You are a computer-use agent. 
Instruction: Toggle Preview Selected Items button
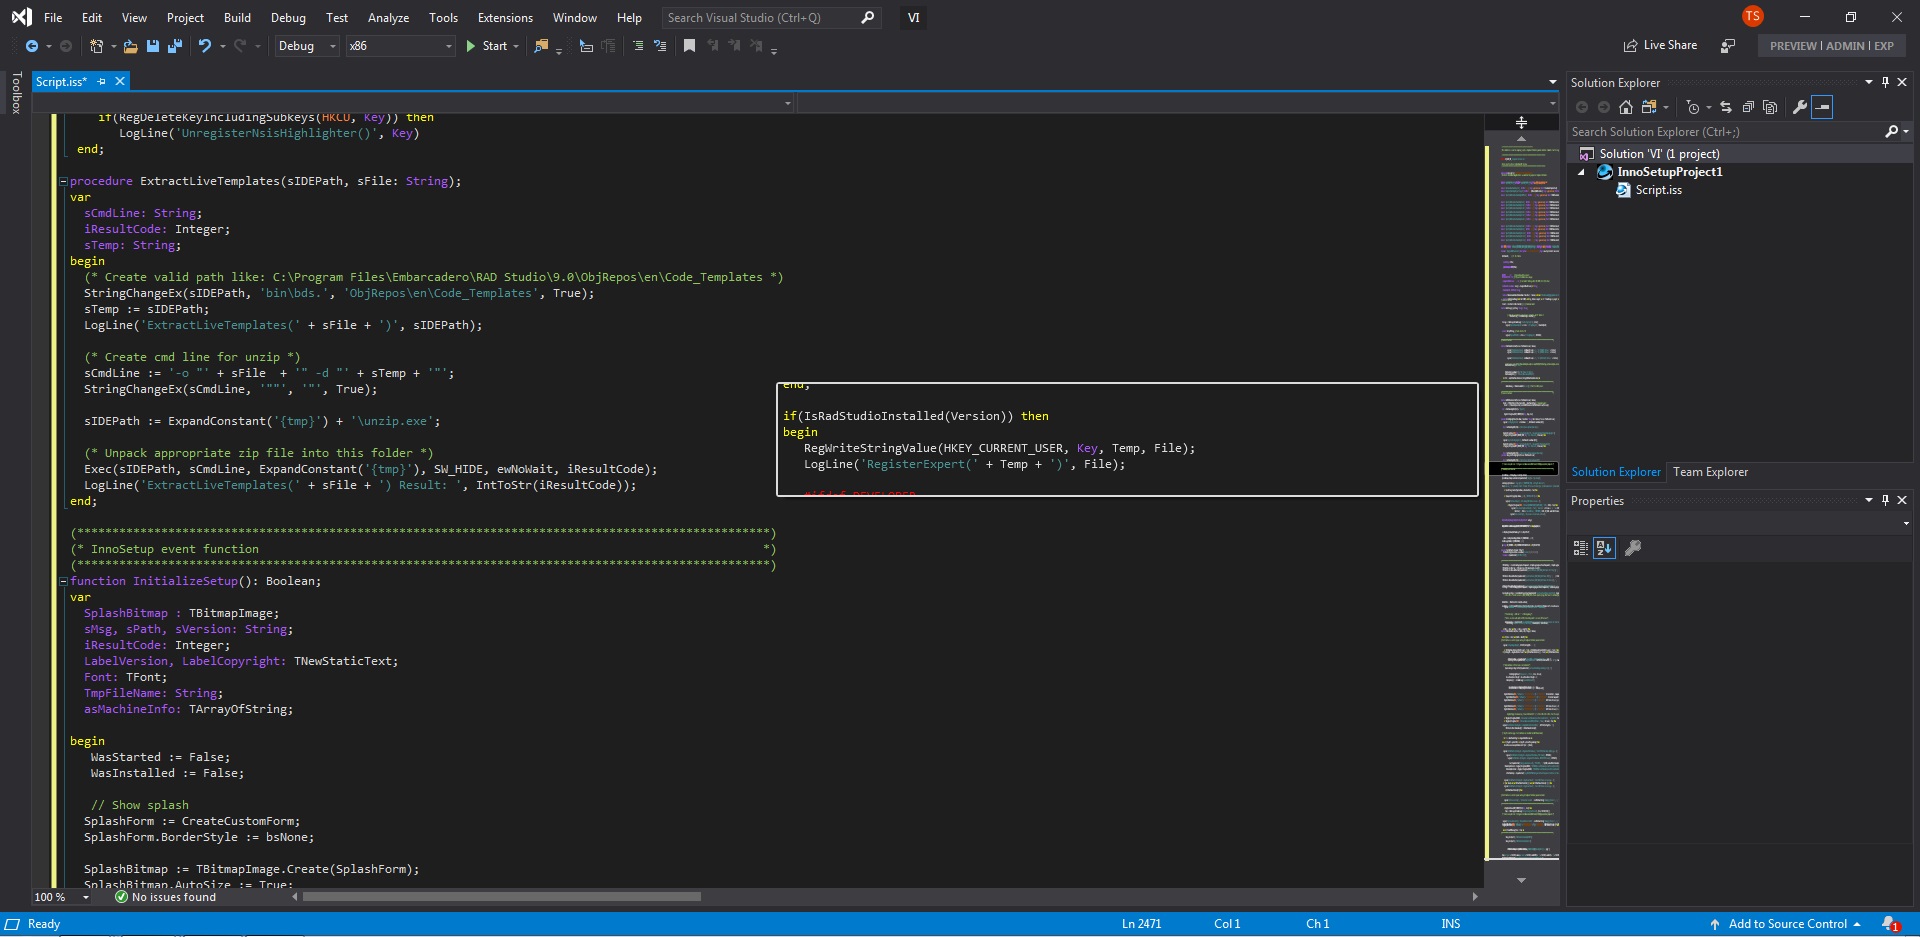(x=1822, y=107)
